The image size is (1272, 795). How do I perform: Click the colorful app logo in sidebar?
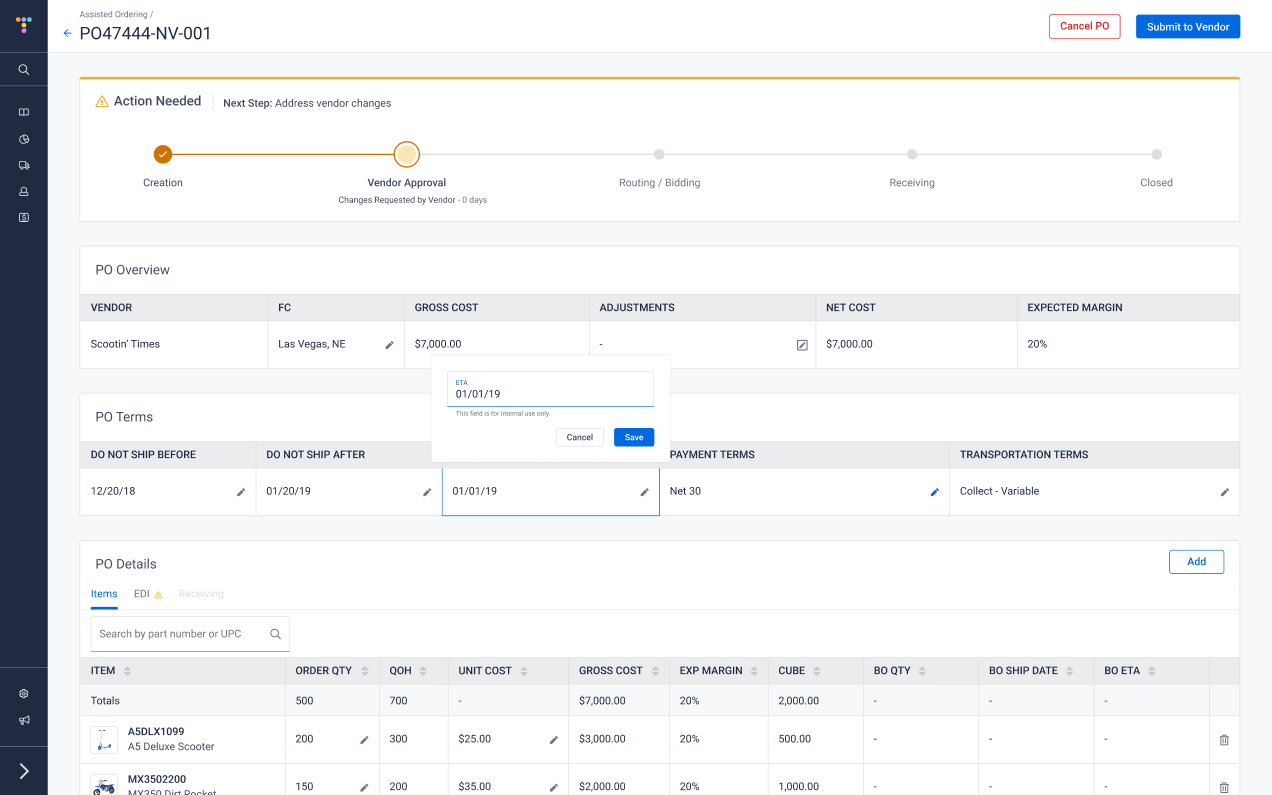click(x=24, y=25)
